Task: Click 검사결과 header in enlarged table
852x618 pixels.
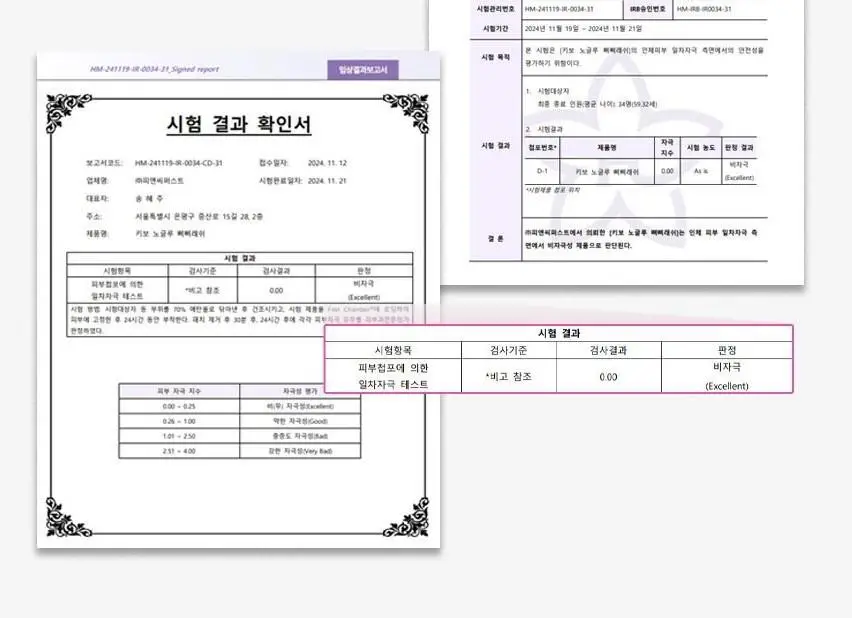Action: point(608,350)
